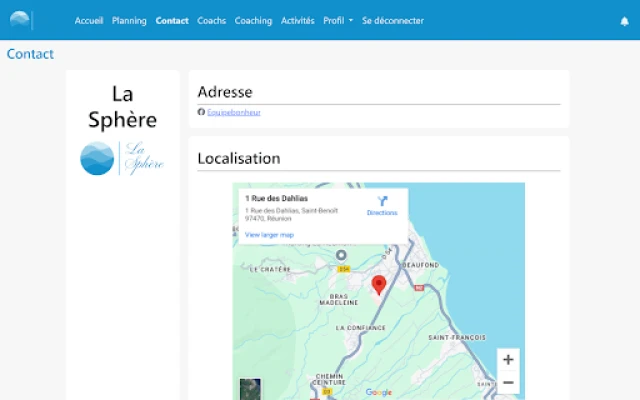Select Contact in the navbar
This screenshot has height=400, width=640.
pos(172,21)
